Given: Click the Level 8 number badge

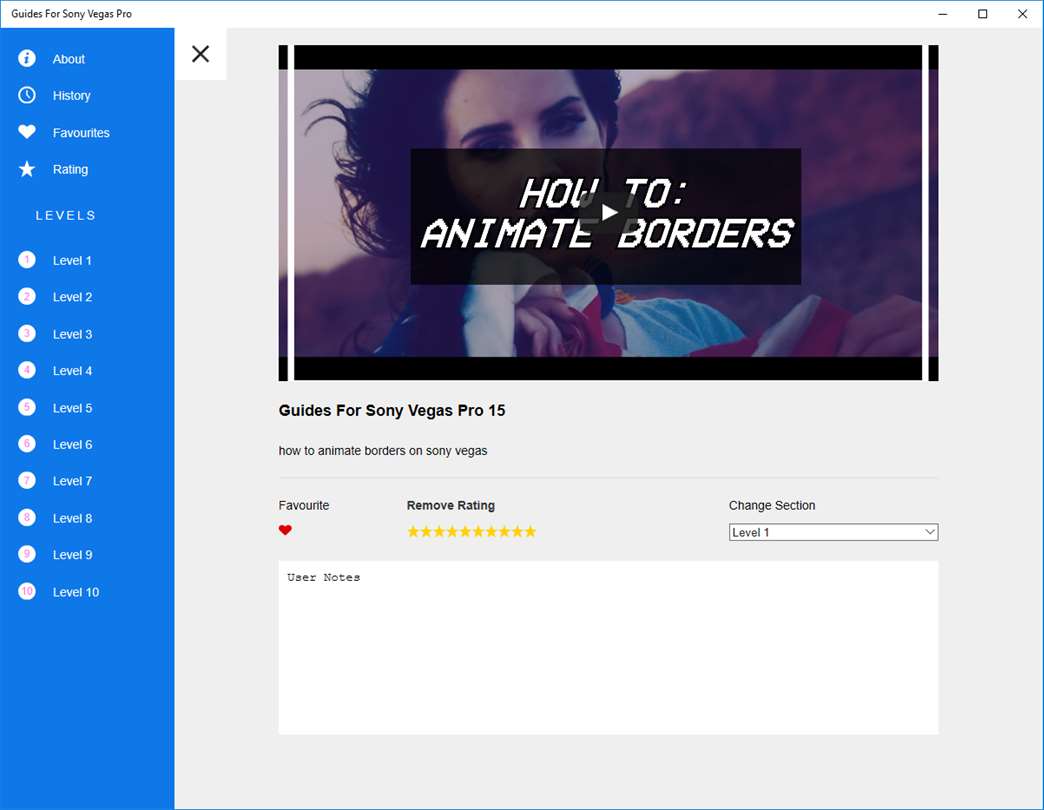Looking at the screenshot, I should pyautogui.click(x=27, y=518).
